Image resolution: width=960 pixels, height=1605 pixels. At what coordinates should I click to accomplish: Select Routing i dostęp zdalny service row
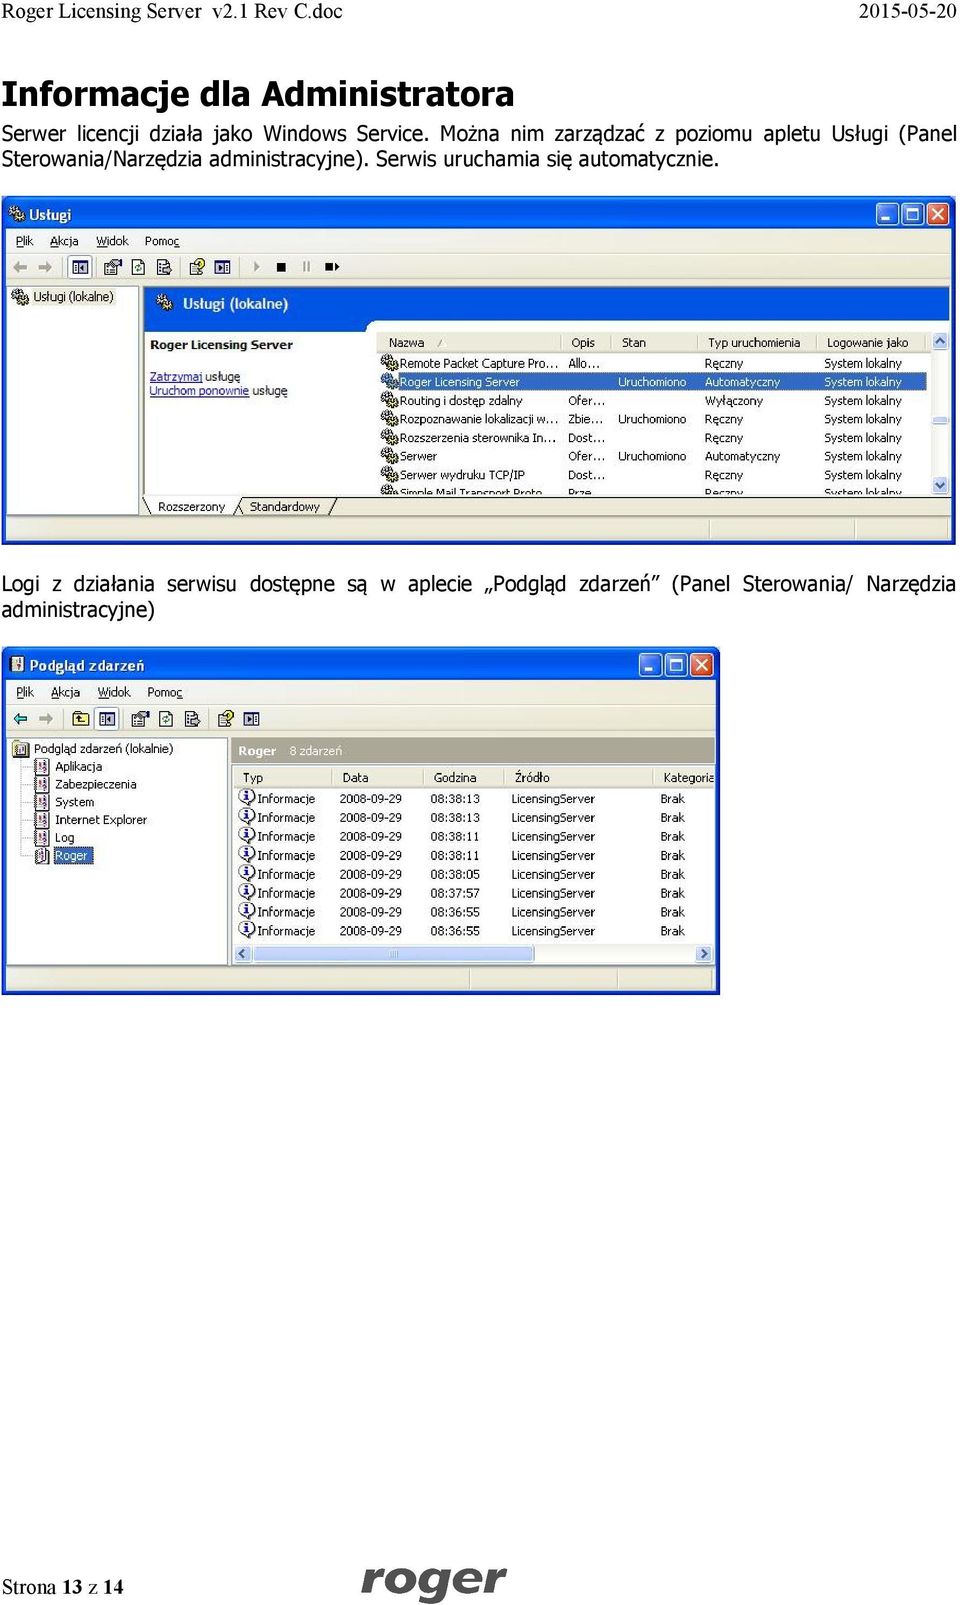click(x=653, y=400)
